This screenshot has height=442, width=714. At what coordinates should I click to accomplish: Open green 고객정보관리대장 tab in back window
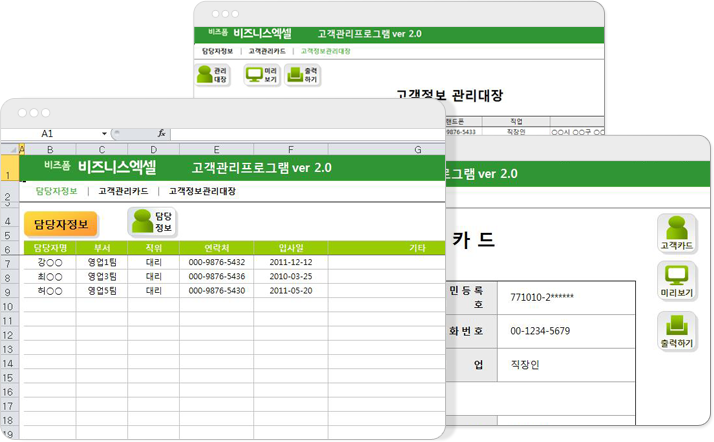coord(325,51)
